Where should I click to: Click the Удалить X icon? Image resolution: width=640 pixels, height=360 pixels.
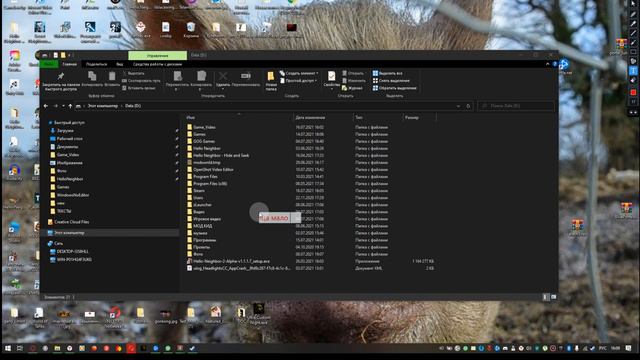(223, 76)
